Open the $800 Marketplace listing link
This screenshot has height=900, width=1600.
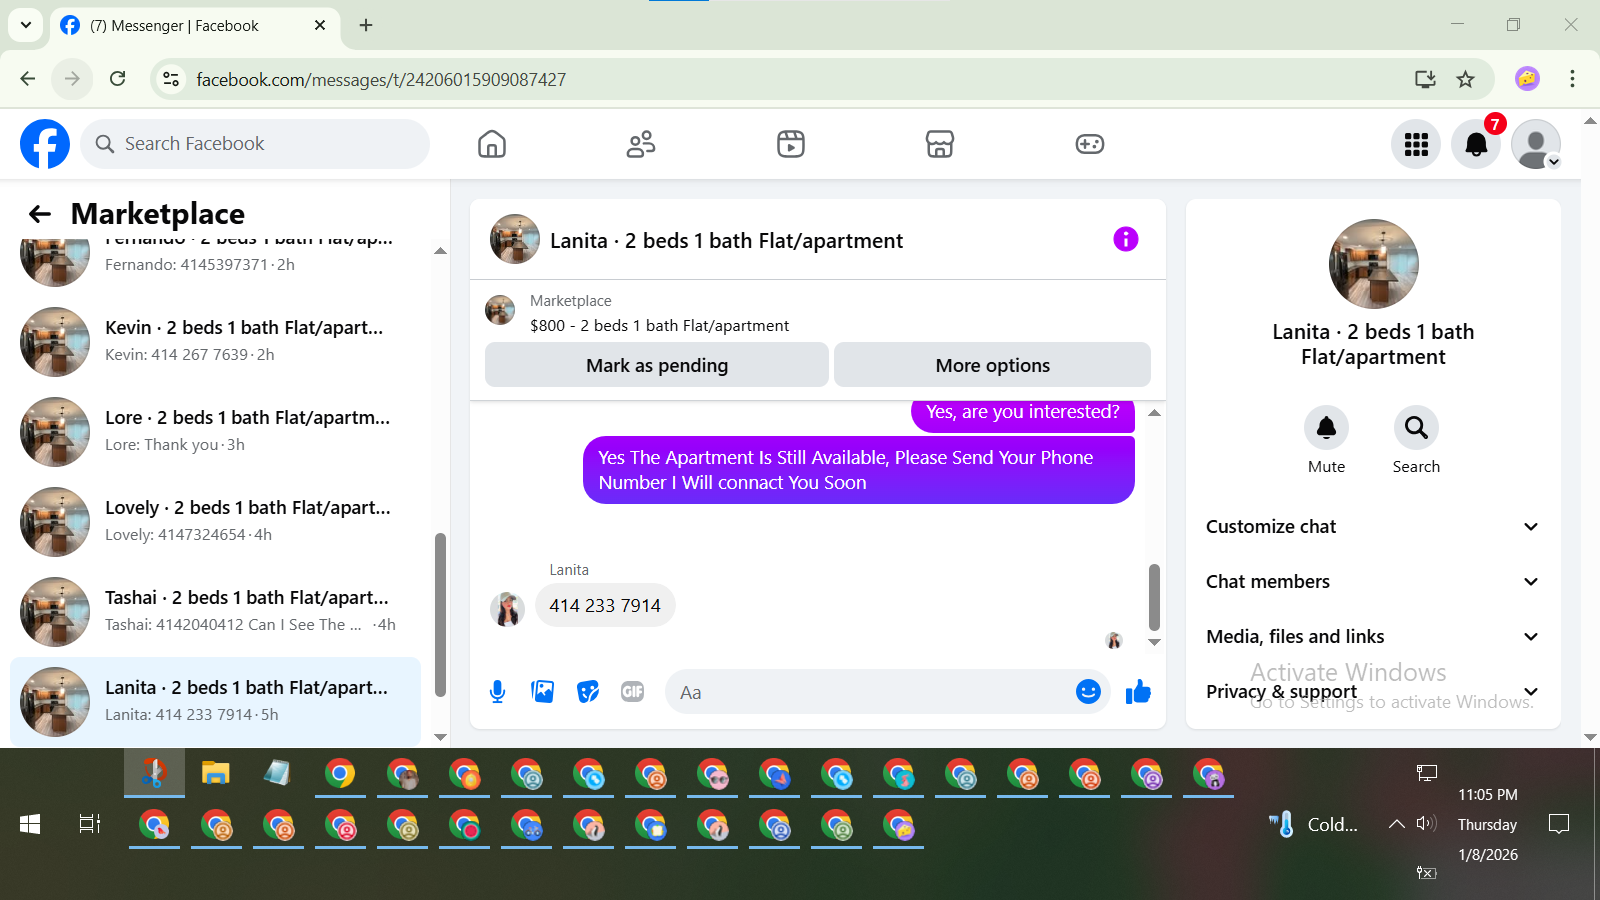pos(659,326)
